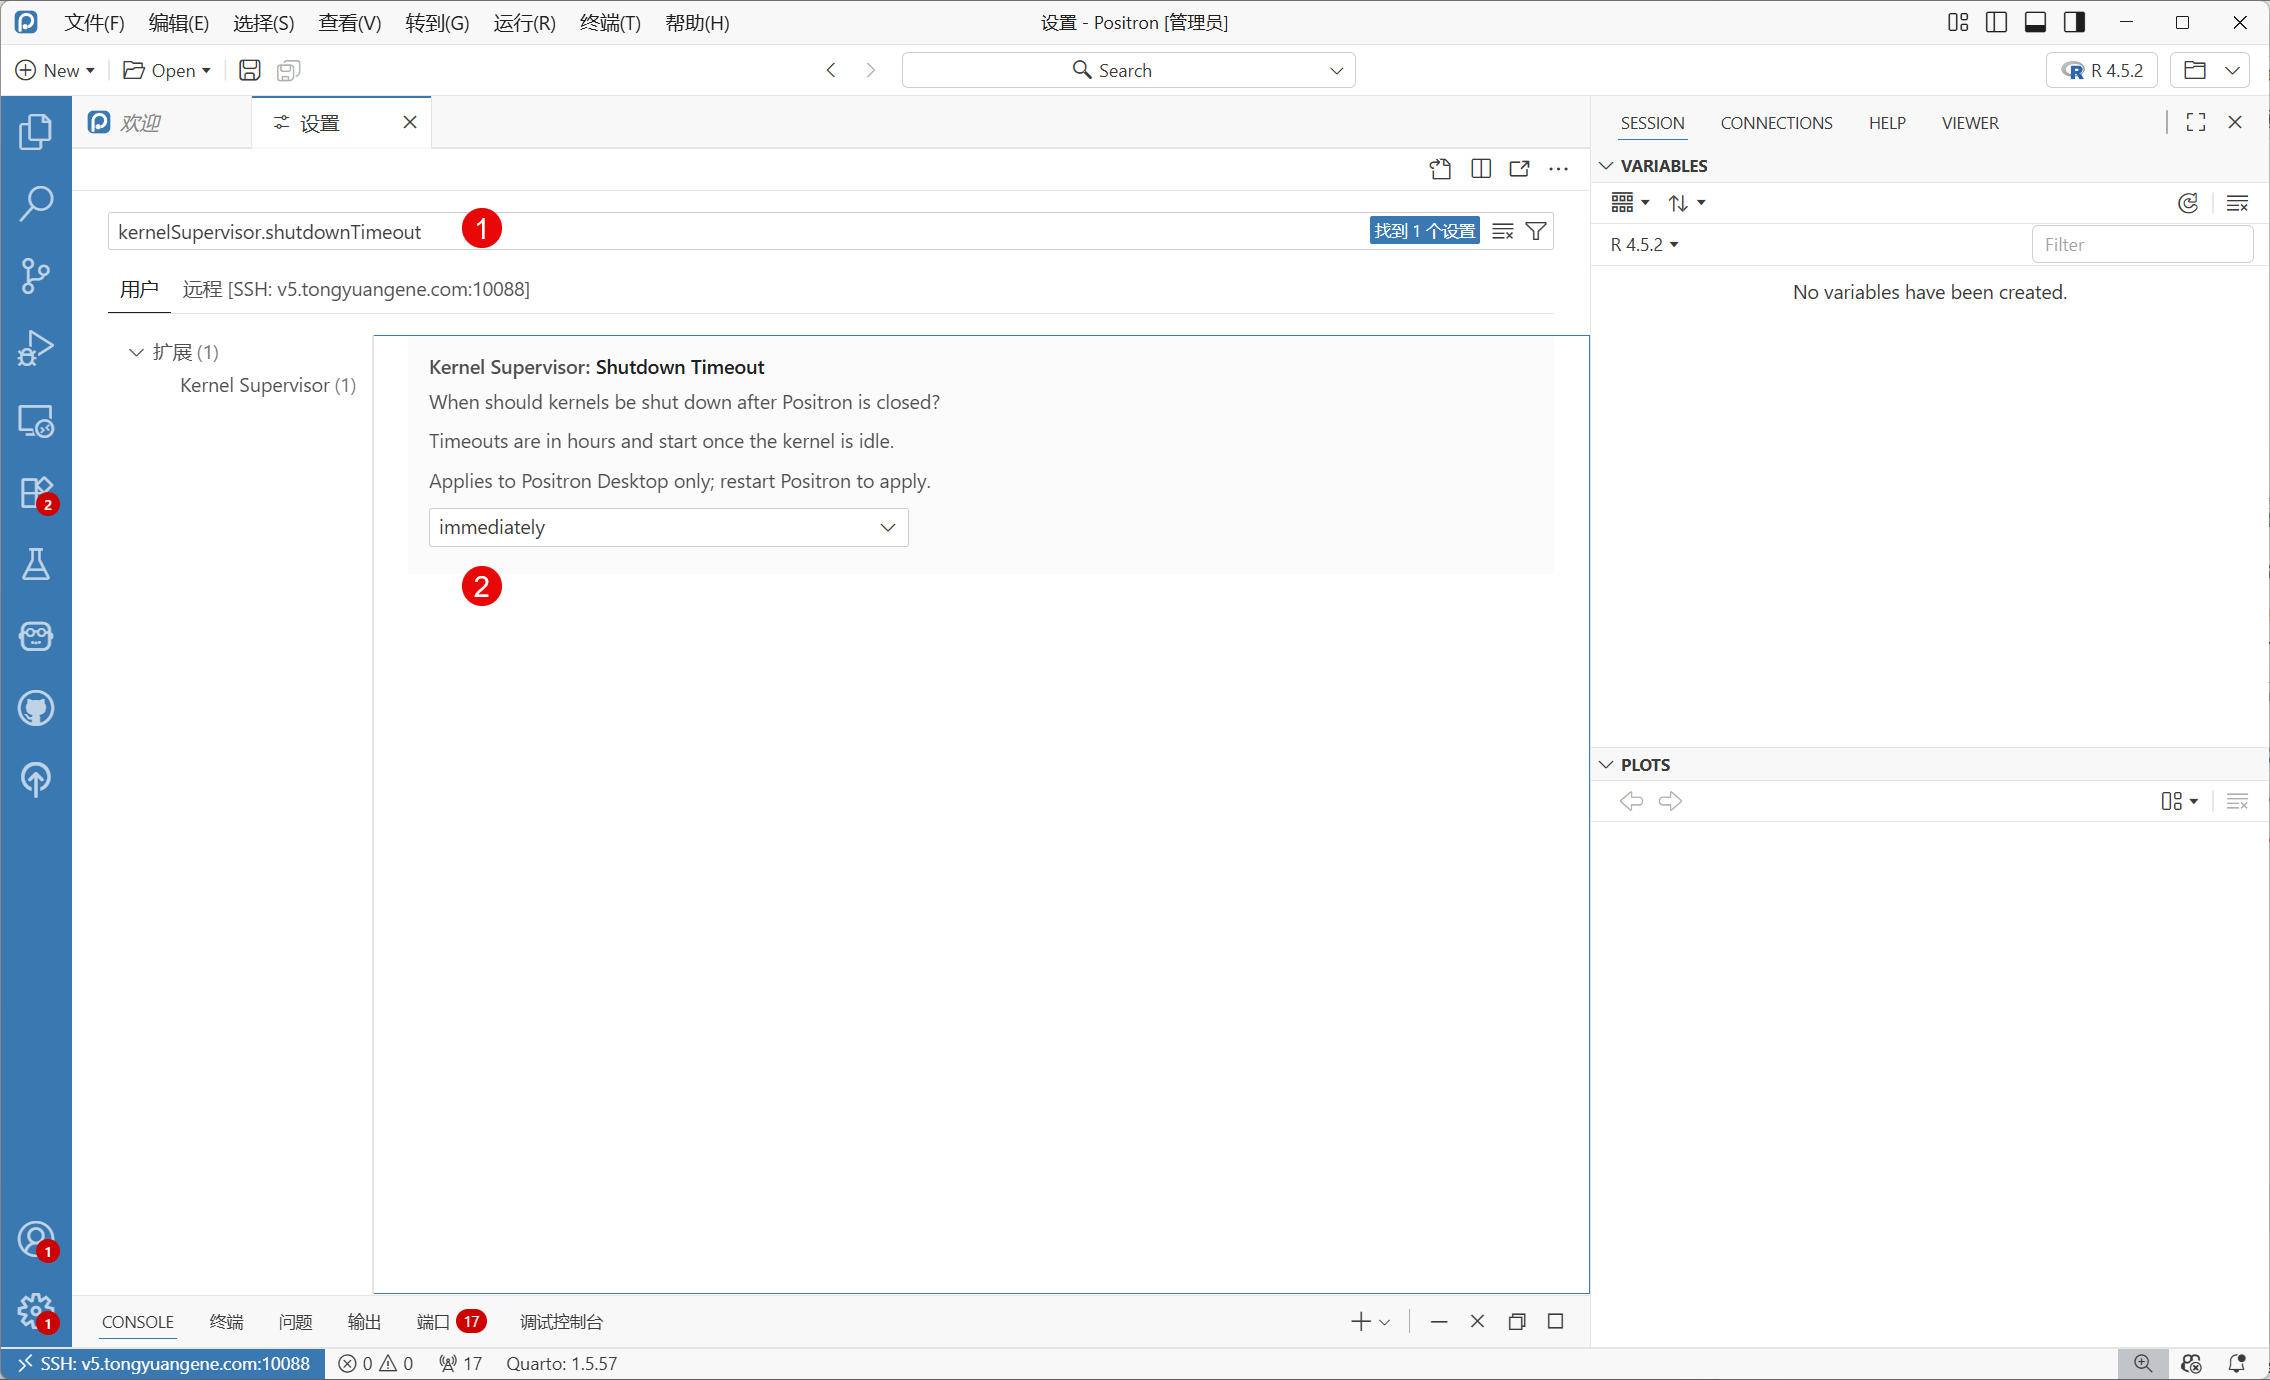Open the Shutdown Timeout dropdown
The height and width of the screenshot is (1380, 2270).
coord(669,527)
